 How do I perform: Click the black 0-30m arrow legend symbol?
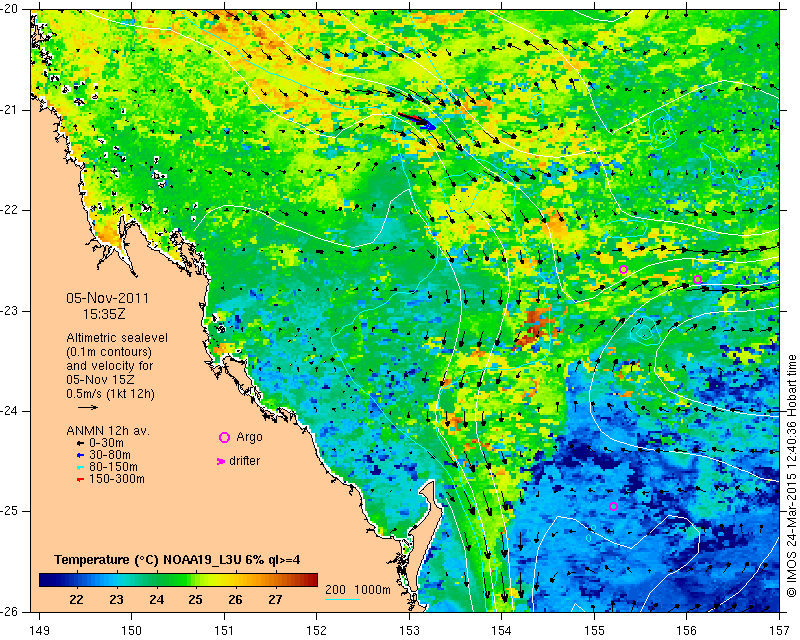(80, 443)
